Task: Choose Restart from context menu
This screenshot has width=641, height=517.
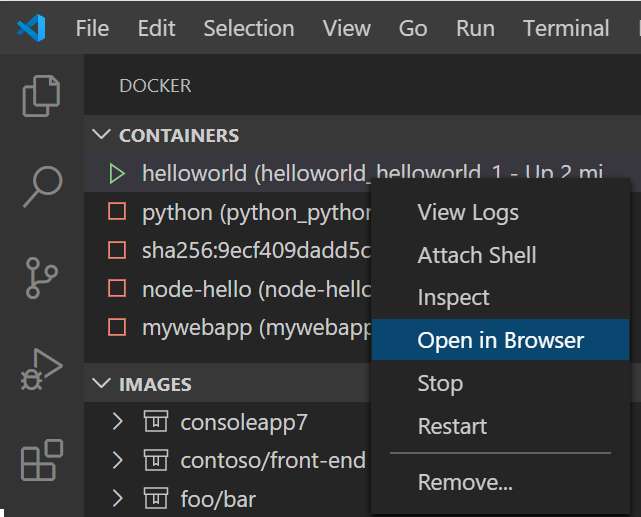Action: click(500, 426)
